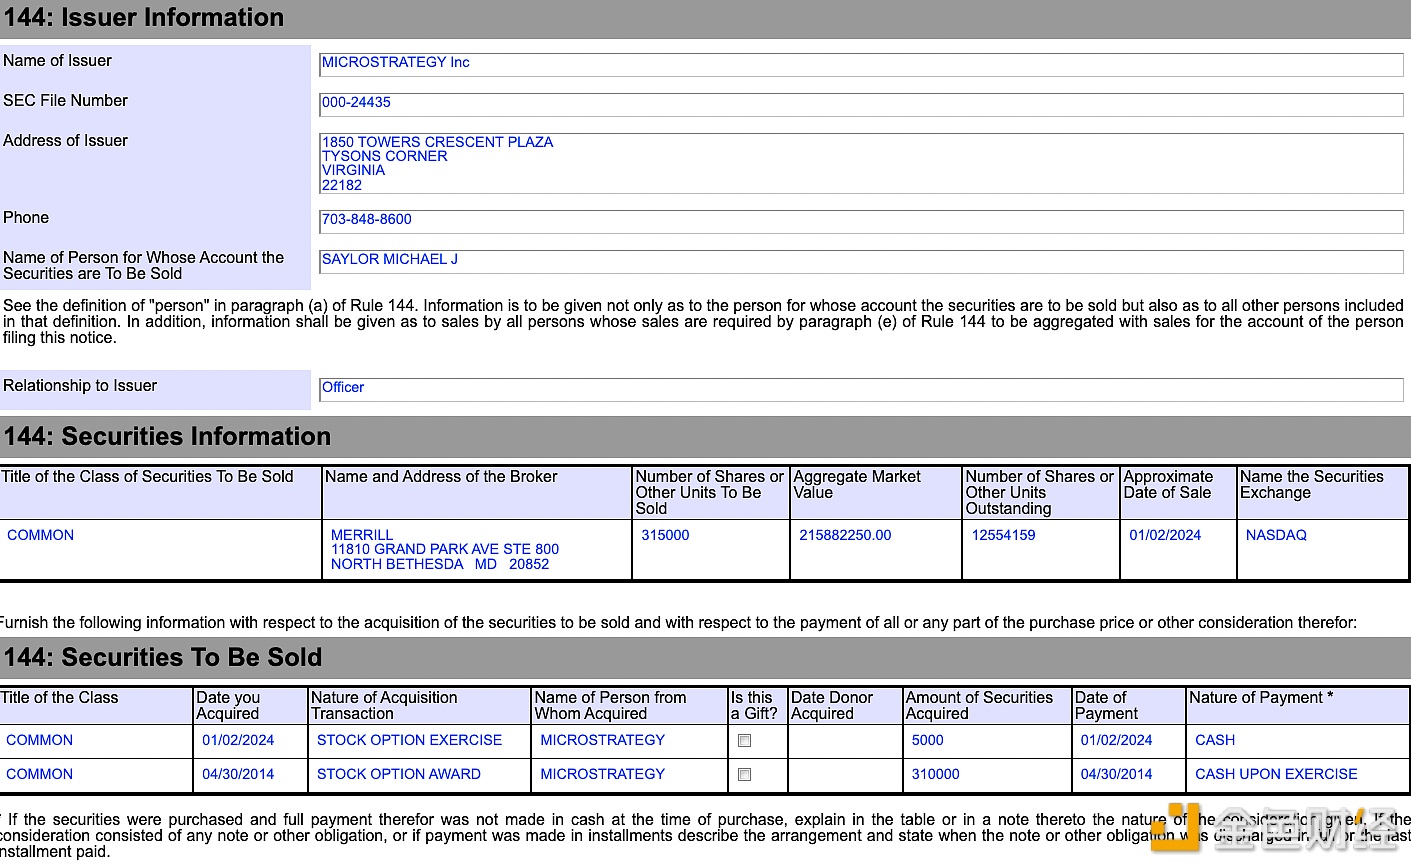Click the Phone field 703-848-8600
This screenshot has width=1411, height=865.
click(x=861, y=222)
